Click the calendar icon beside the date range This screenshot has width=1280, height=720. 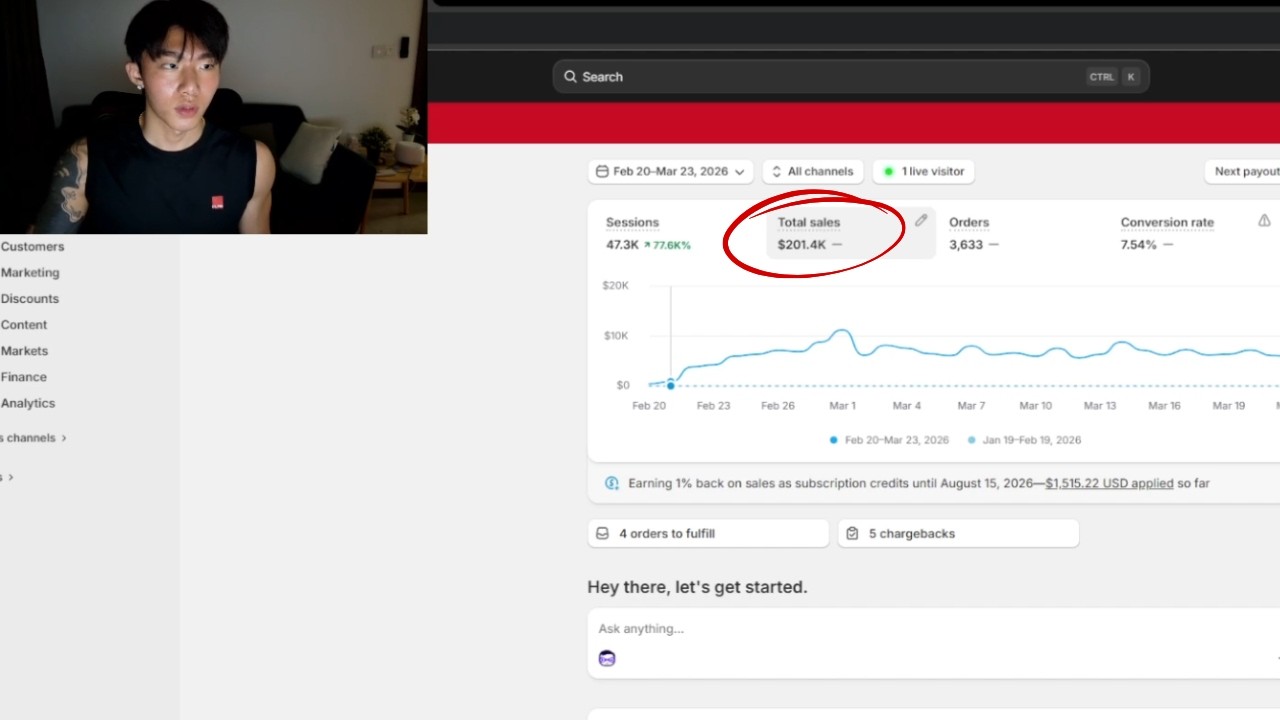click(x=602, y=171)
